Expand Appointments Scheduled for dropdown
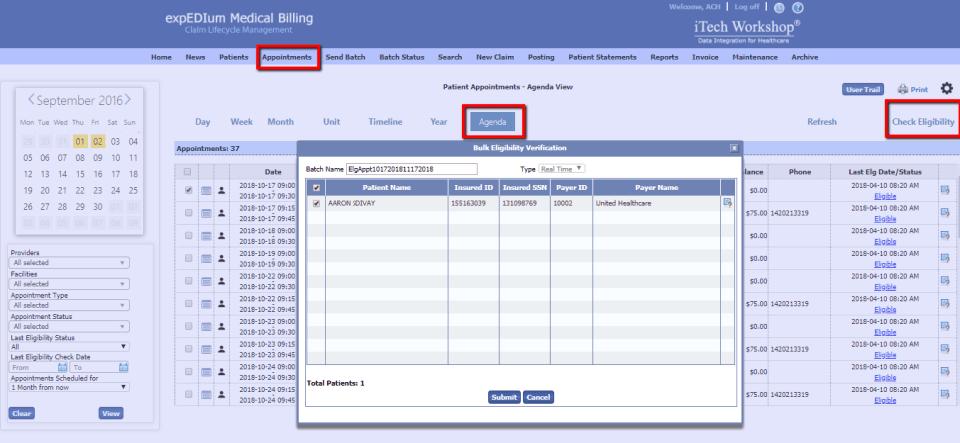 point(69,387)
